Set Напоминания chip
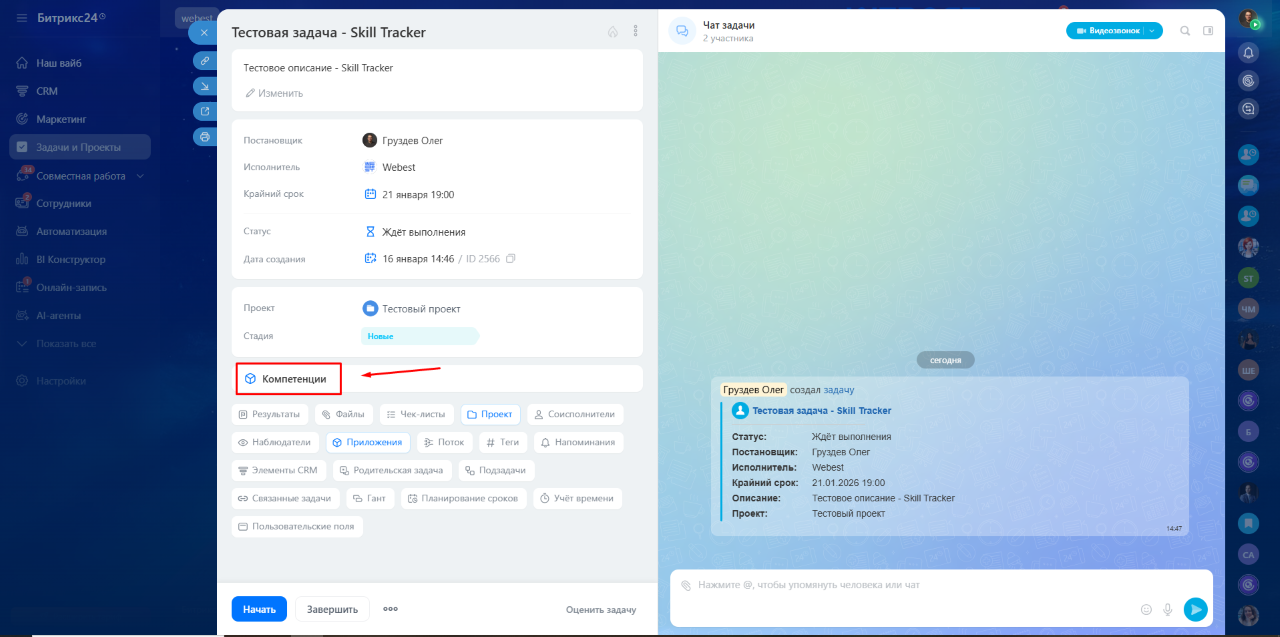The width and height of the screenshot is (1280, 637). [578, 442]
